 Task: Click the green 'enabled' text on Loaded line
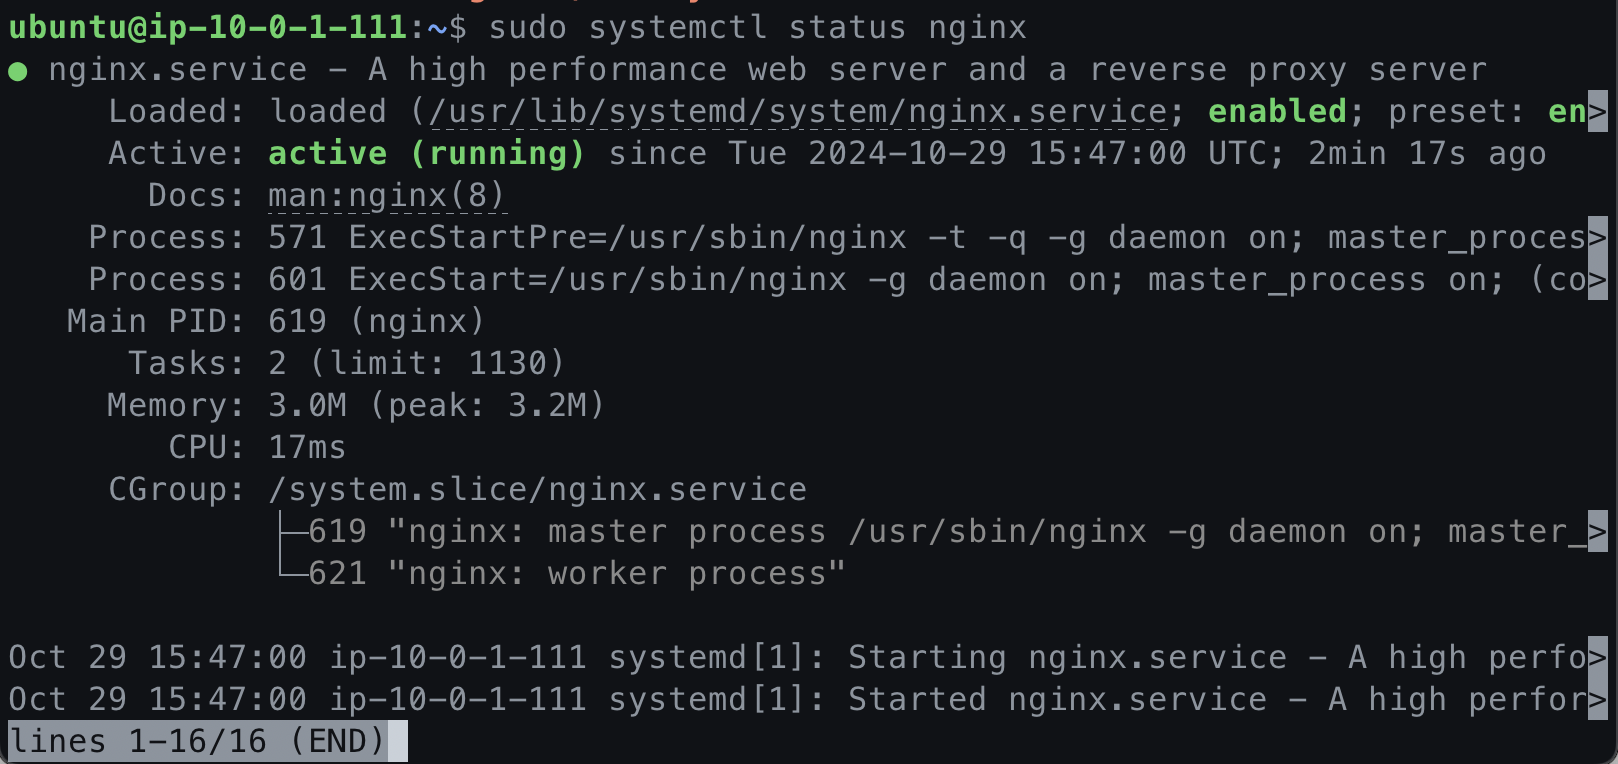[1277, 111]
